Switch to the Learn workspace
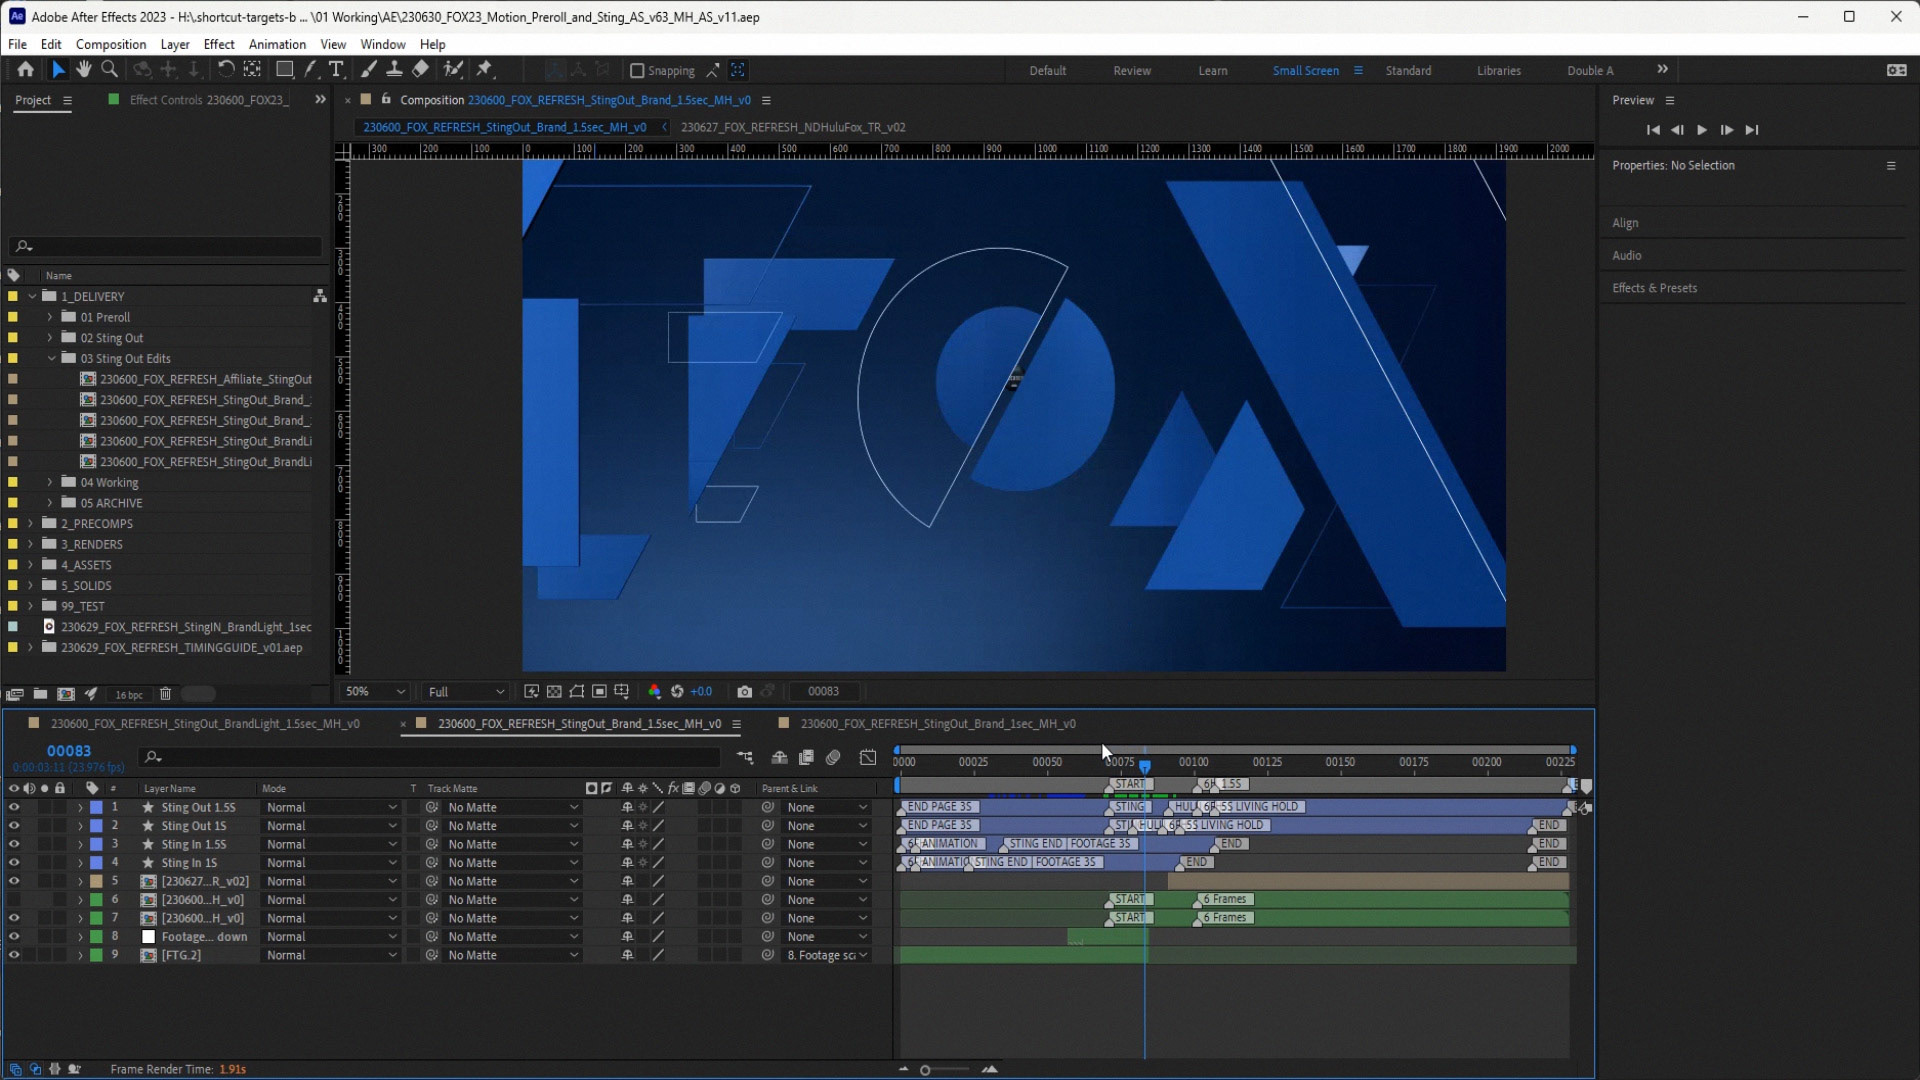Image resolution: width=1920 pixels, height=1080 pixels. [x=1212, y=70]
